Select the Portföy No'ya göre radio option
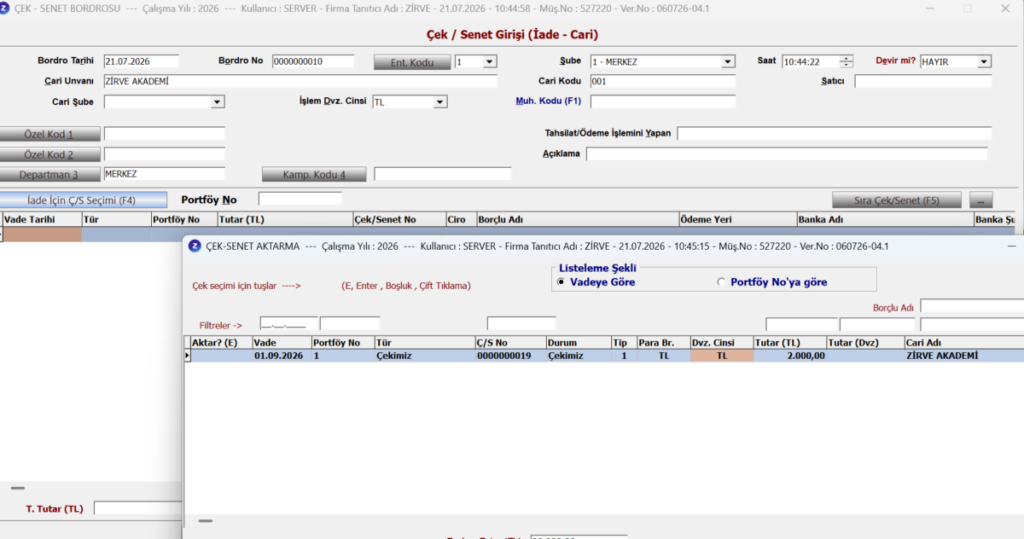The image size is (1024, 539). tap(721, 282)
